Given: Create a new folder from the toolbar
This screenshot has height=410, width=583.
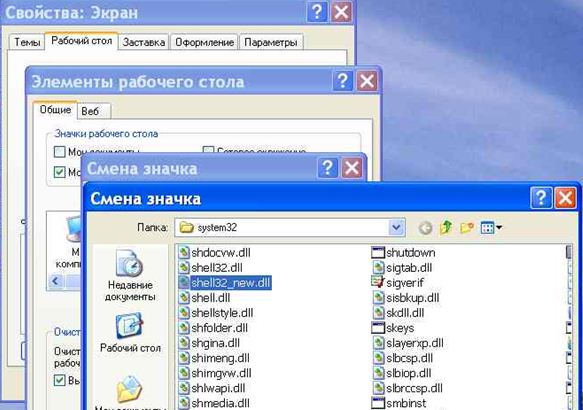Looking at the screenshot, I should click(467, 227).
